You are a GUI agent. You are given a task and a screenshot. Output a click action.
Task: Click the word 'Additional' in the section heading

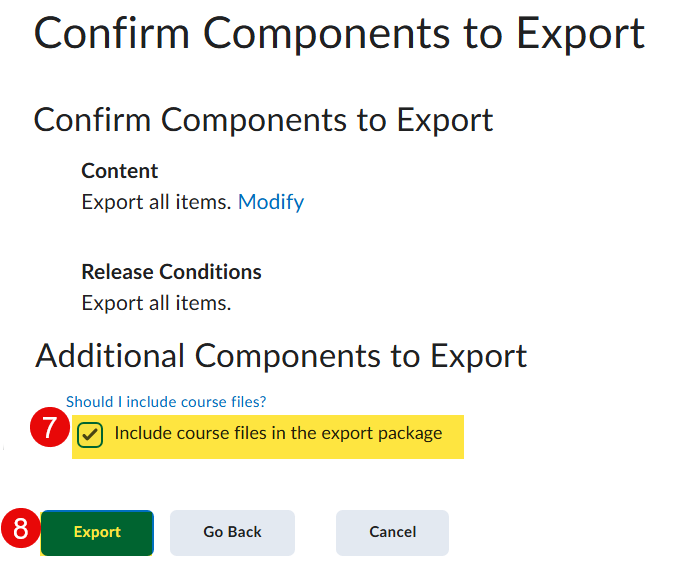110,356
